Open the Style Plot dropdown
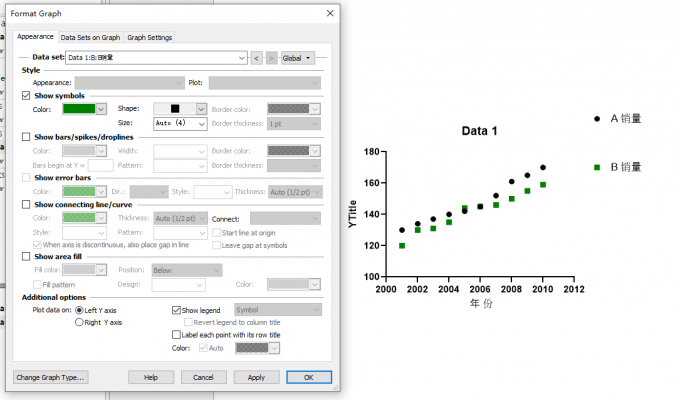Viewport: 680px width, 400px height. point(265,83)
